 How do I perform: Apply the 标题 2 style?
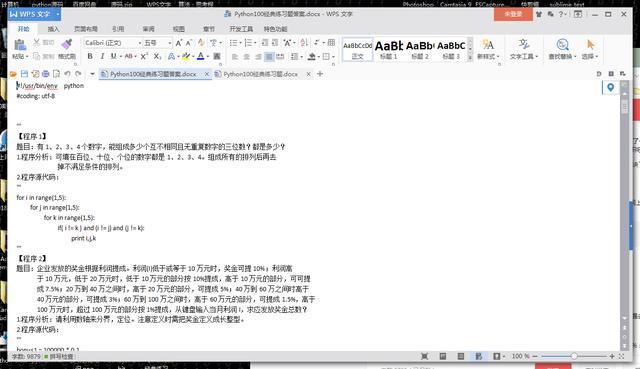pyautogui.click(x=420, y=50)
